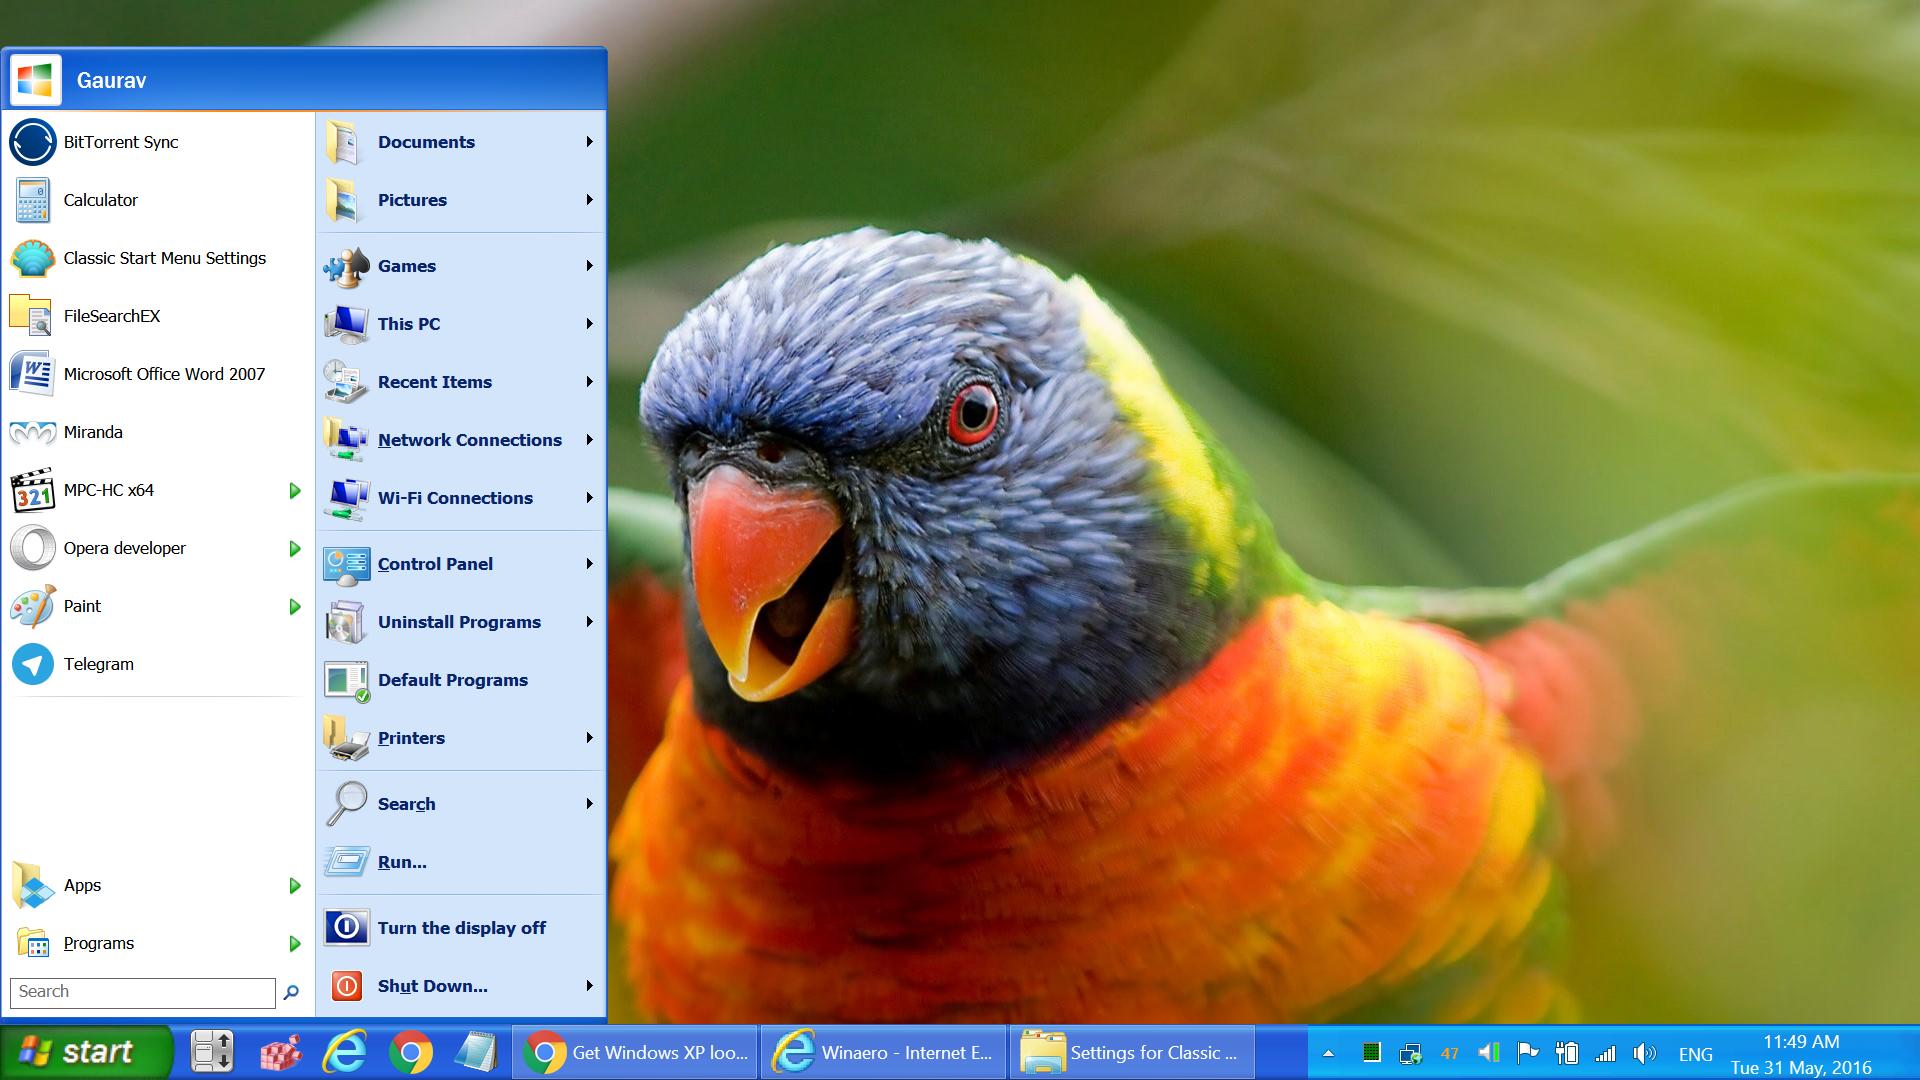Click Turn the display off
This screenshot has height=1080, width=1920.
tap(461, 928)
